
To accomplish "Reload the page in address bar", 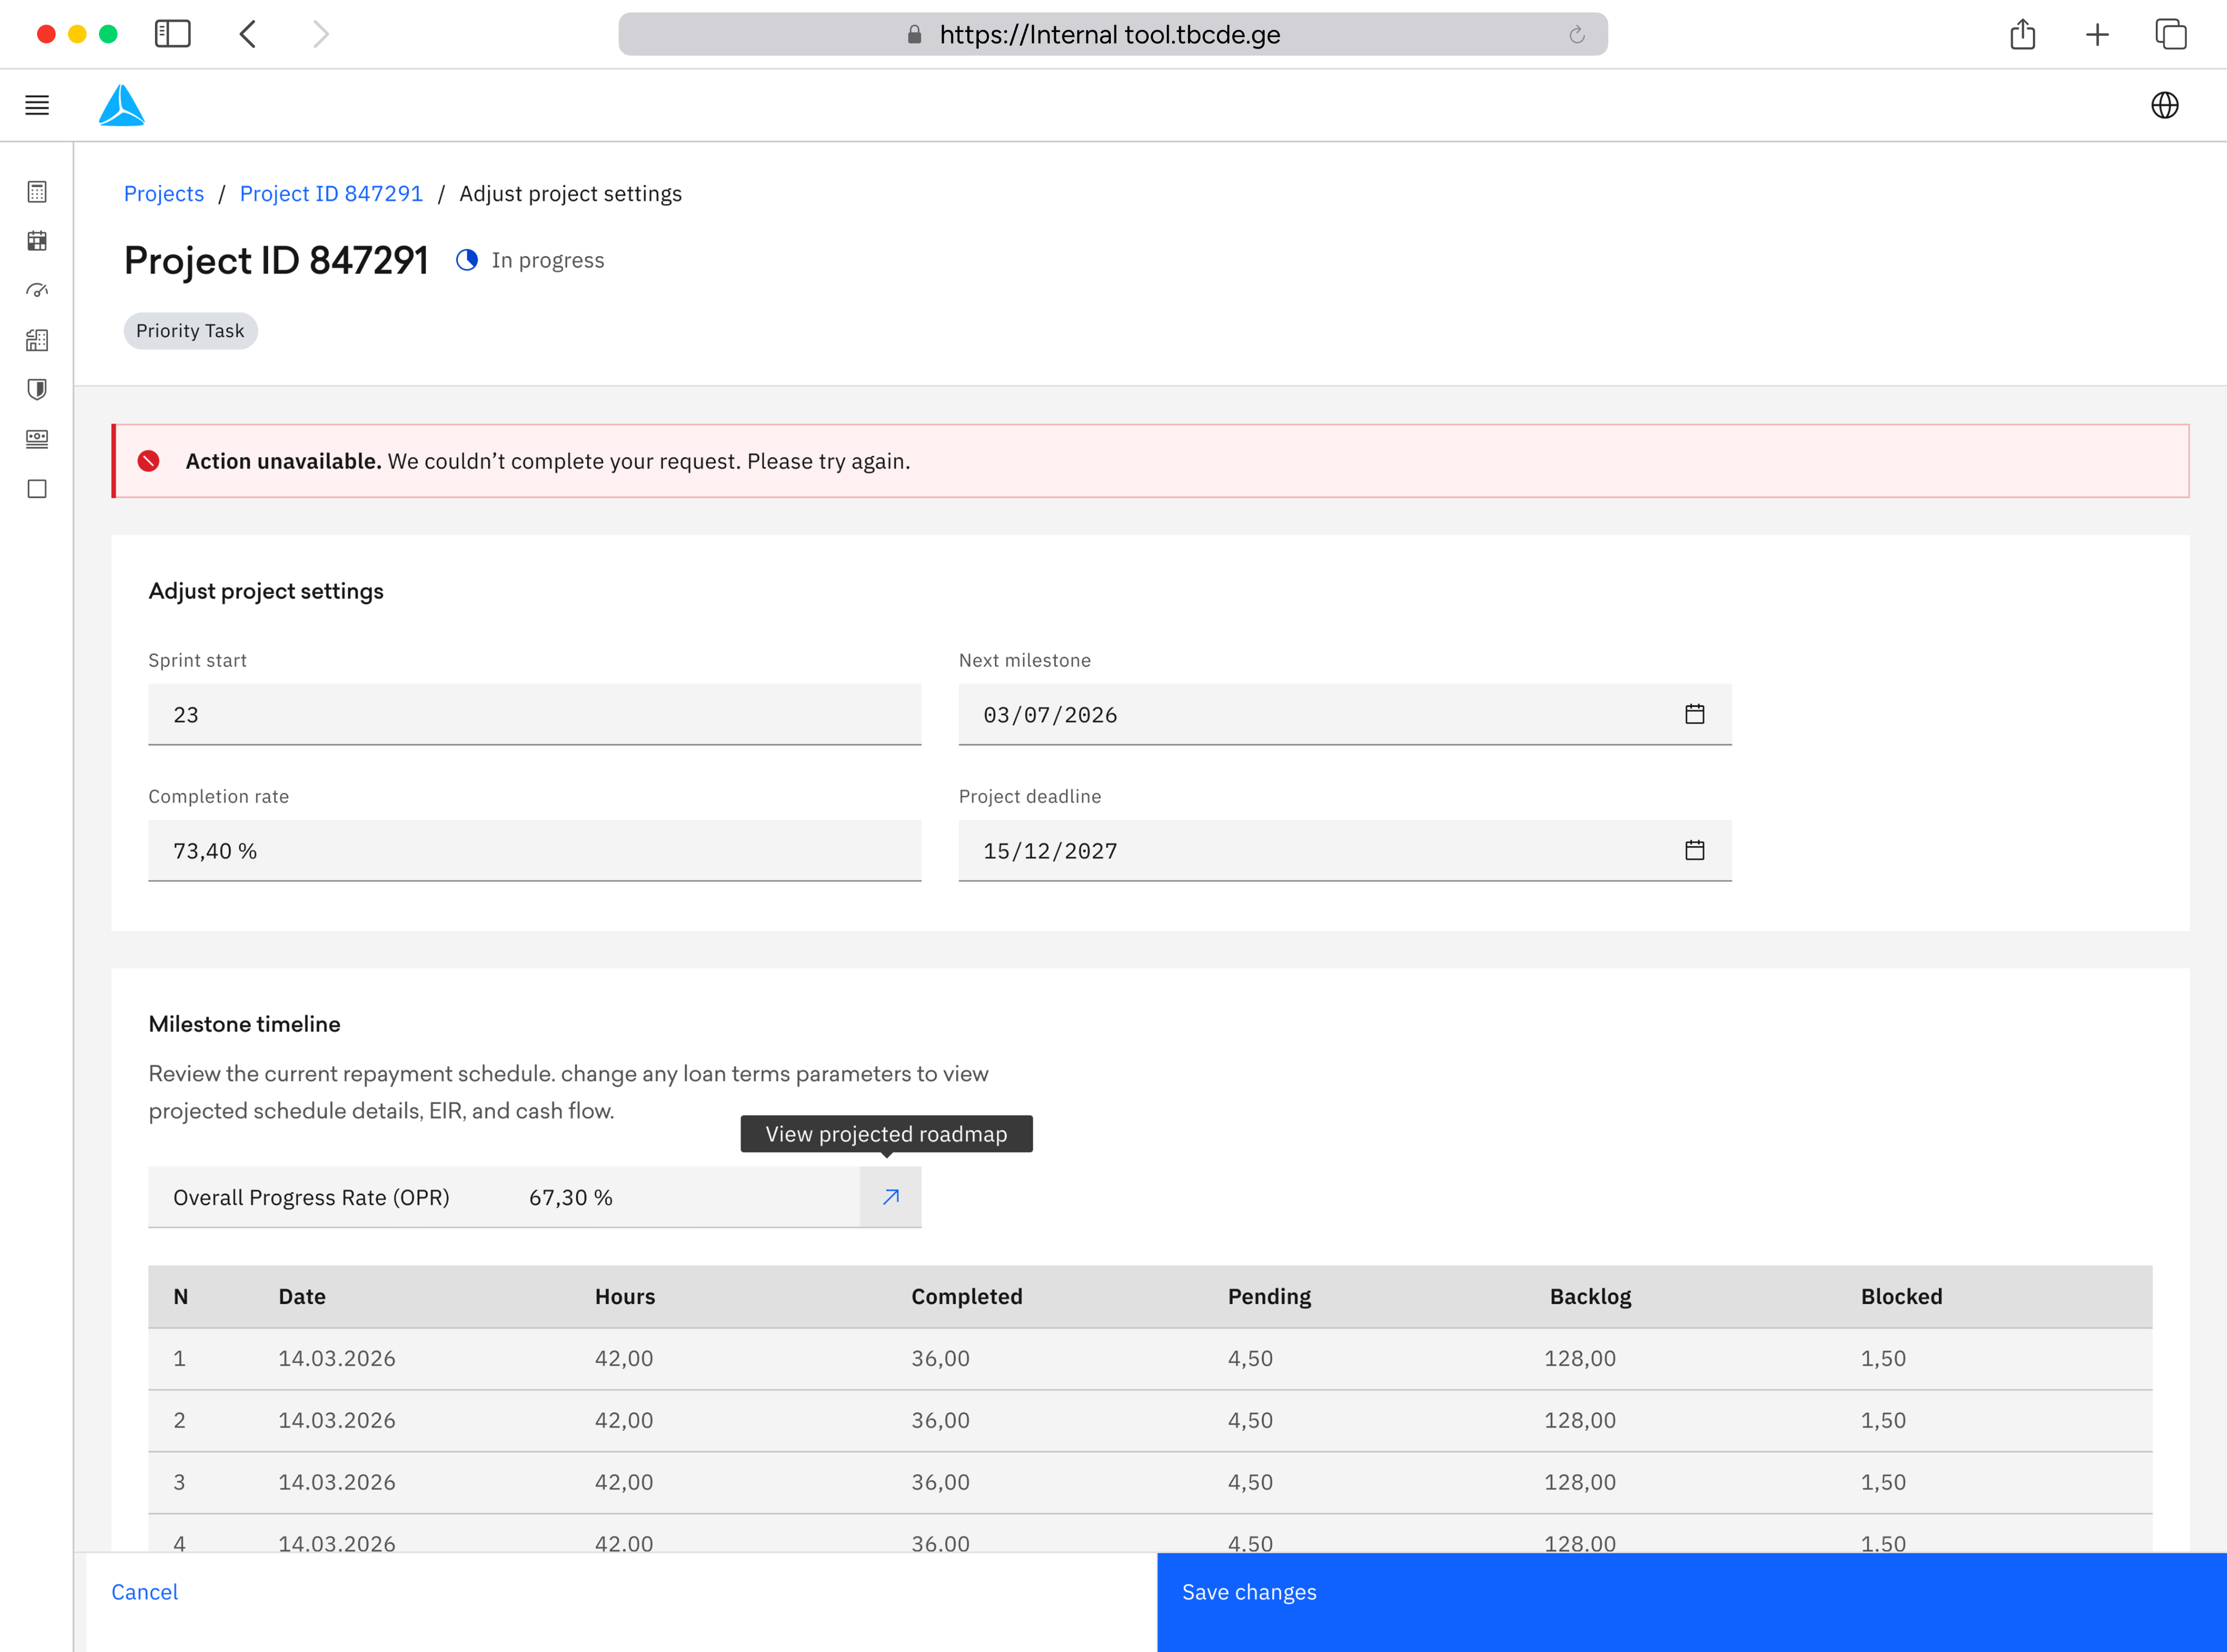I will 1577,35.
